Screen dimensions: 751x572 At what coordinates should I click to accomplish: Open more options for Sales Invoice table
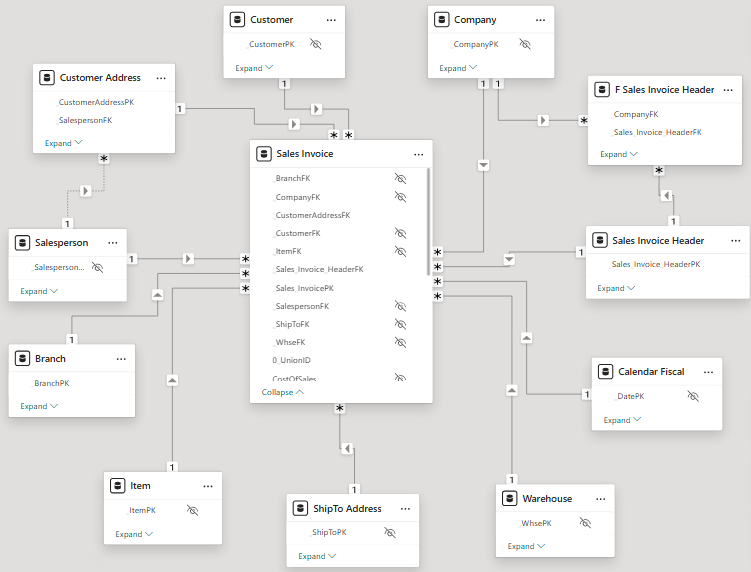(x=418, y=154)
